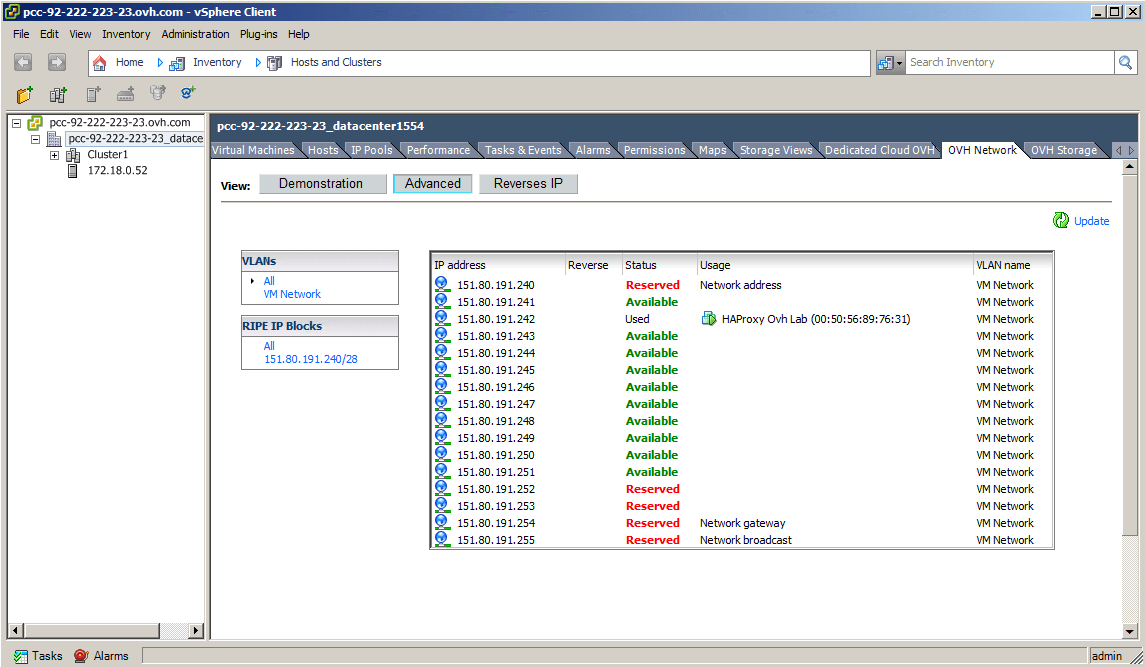
Task: Click the search magnifier icon
Action: tap(1125, 63)
